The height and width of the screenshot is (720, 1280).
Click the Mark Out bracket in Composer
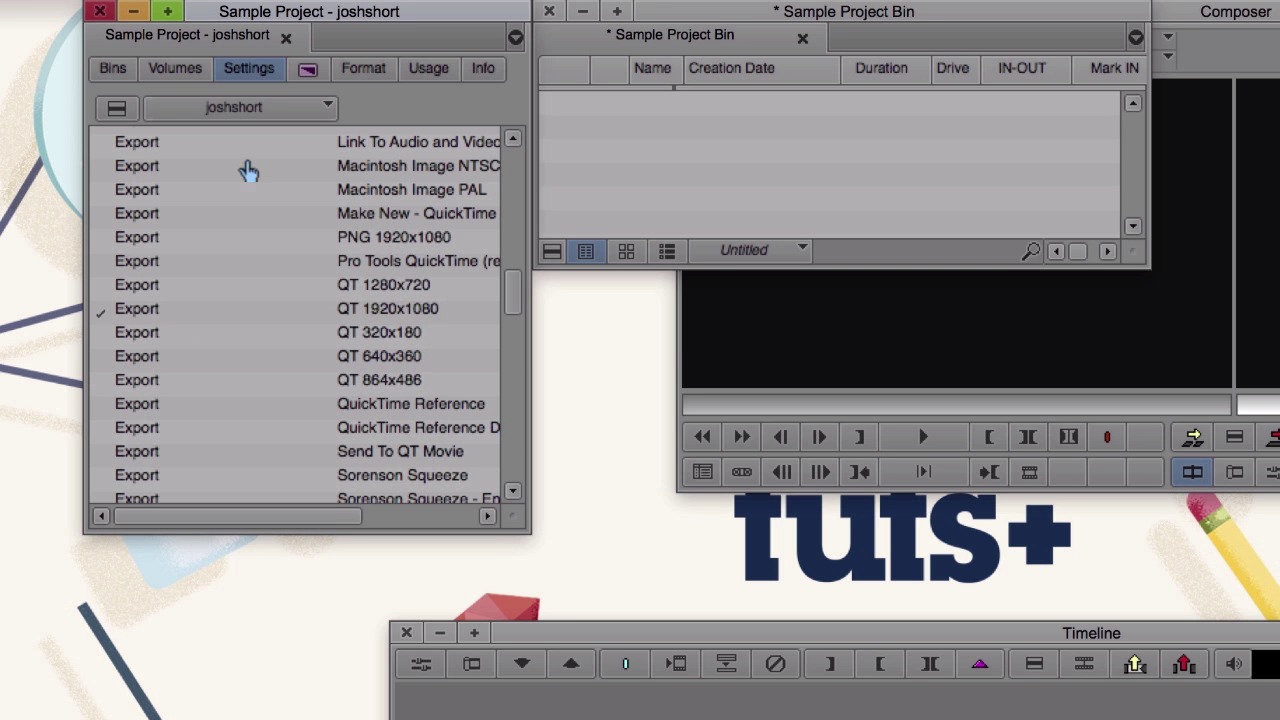click(x=859, y=437)
